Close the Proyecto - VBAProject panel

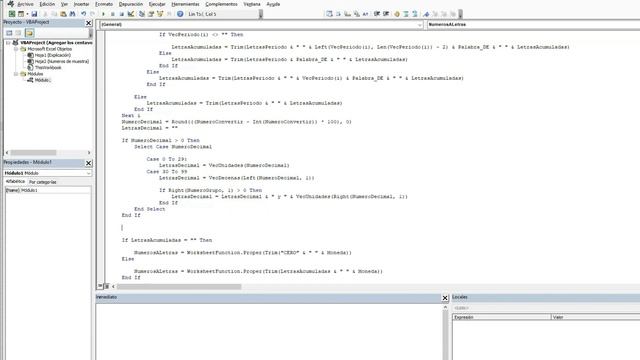coord(89,23)
